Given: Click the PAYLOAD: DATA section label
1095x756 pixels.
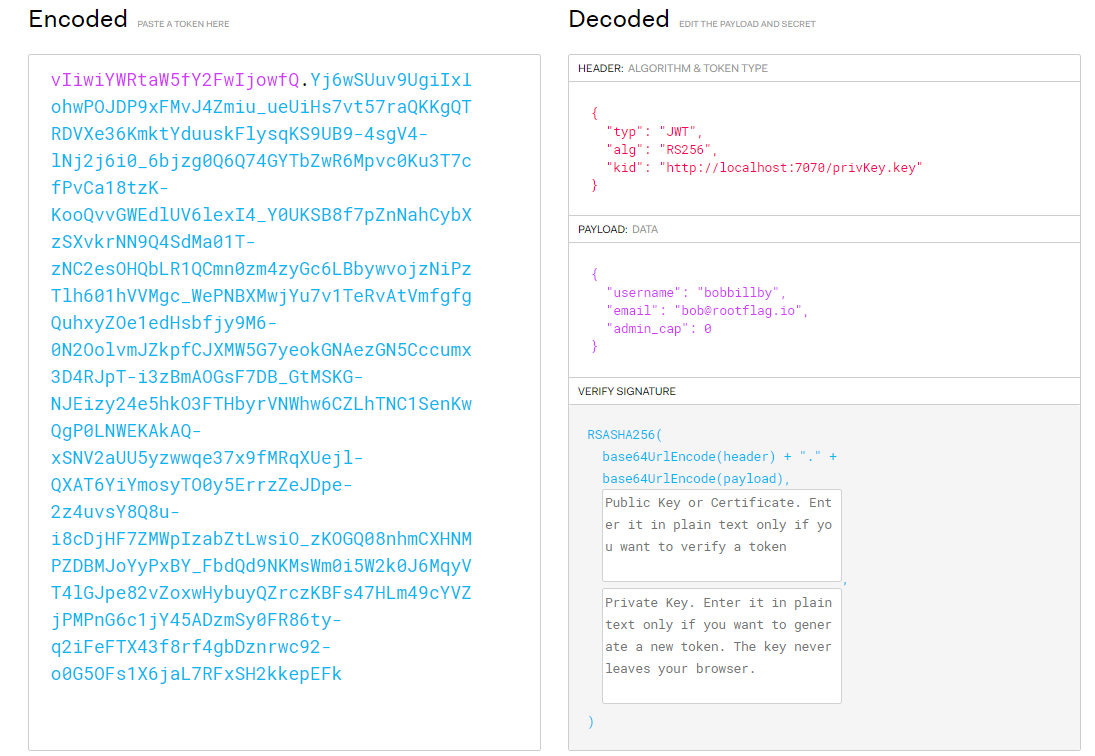Looking at the screenshot, I should point(618,230).
